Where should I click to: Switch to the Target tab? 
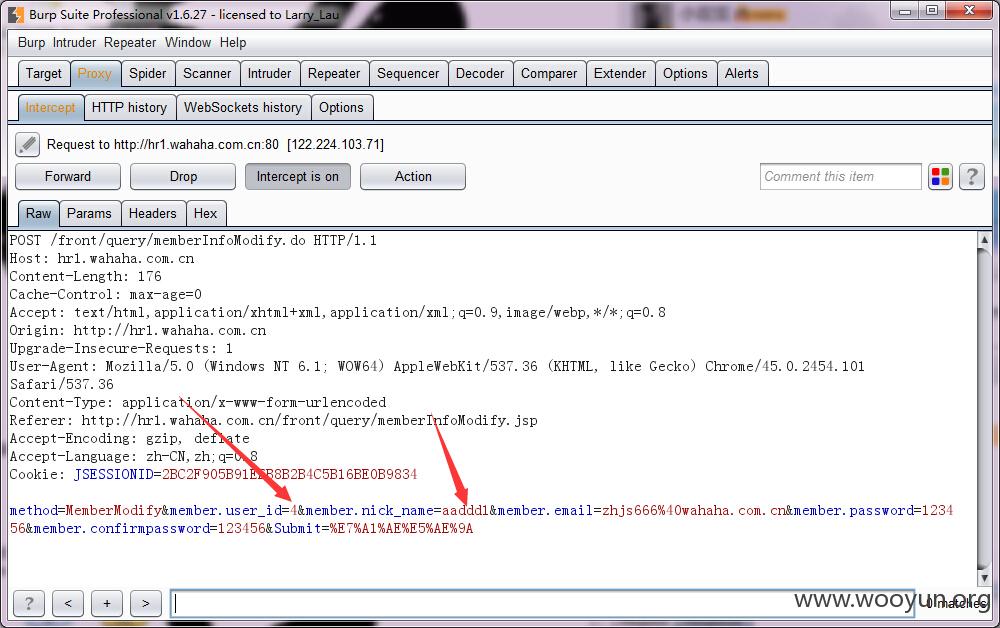coord(44,74)
